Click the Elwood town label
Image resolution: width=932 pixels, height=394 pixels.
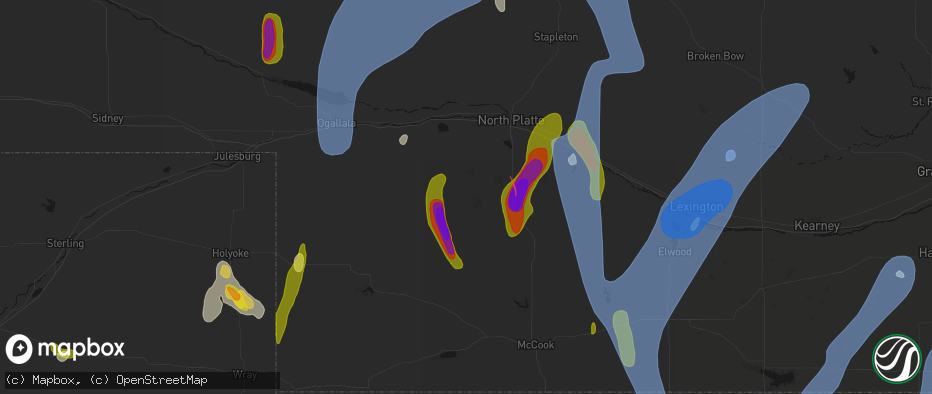675,251
